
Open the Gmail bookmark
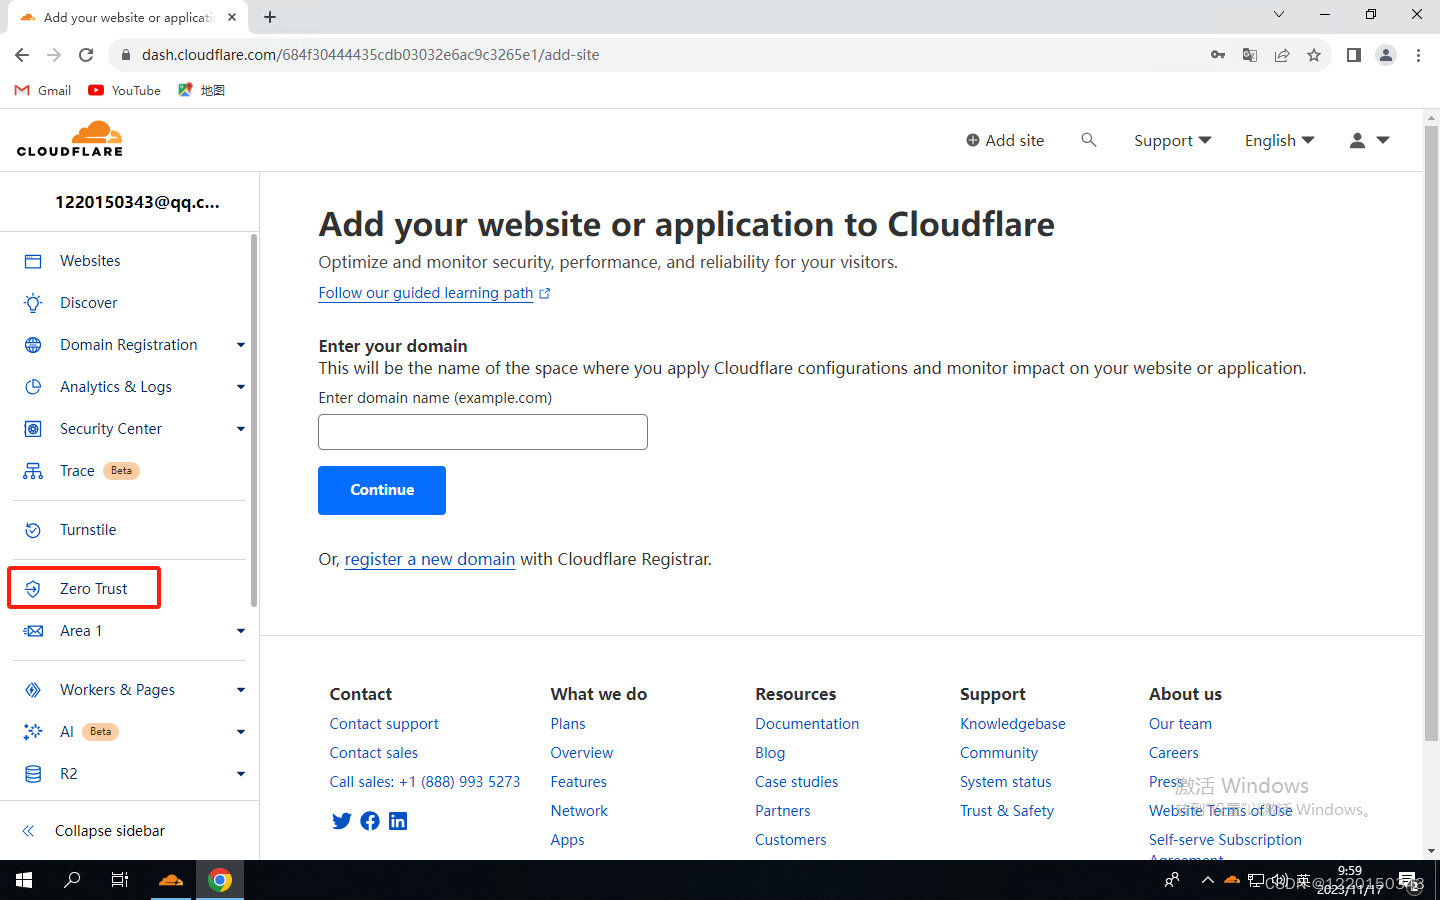tap(43, 90)
